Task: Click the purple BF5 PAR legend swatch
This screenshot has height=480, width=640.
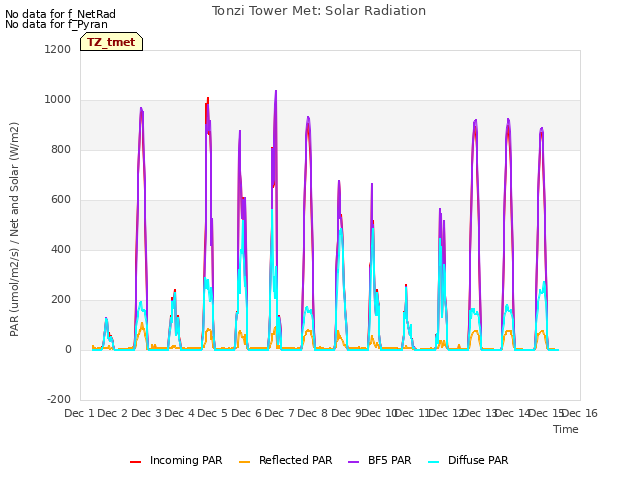Action: pos(353,462)
